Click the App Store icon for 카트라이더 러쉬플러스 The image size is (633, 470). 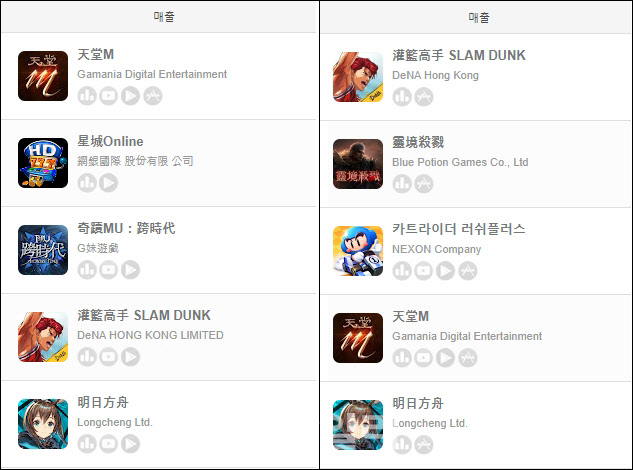(467, 271)
